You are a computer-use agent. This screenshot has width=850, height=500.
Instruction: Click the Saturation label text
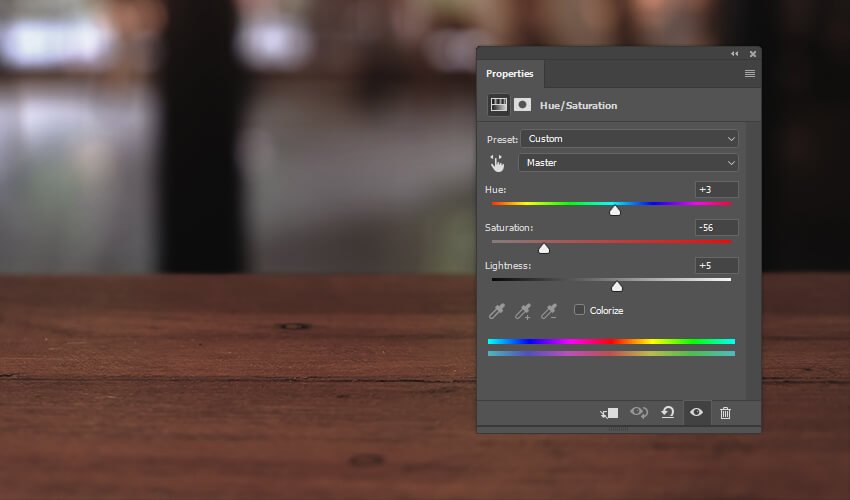click(509, 228)
